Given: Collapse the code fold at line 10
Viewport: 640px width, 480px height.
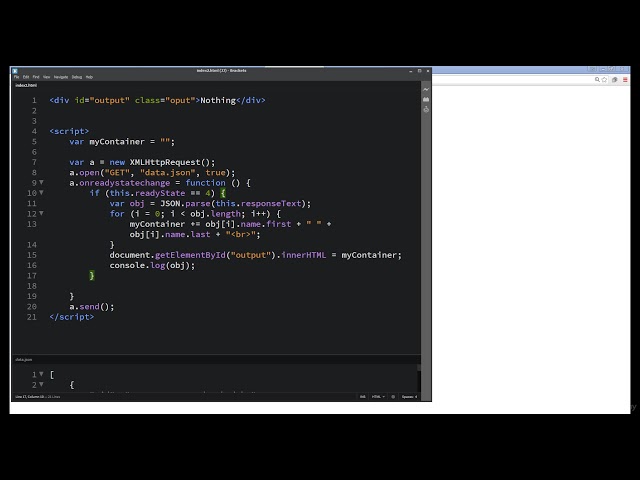Looking at the screenshot, I should pos(41,193).
